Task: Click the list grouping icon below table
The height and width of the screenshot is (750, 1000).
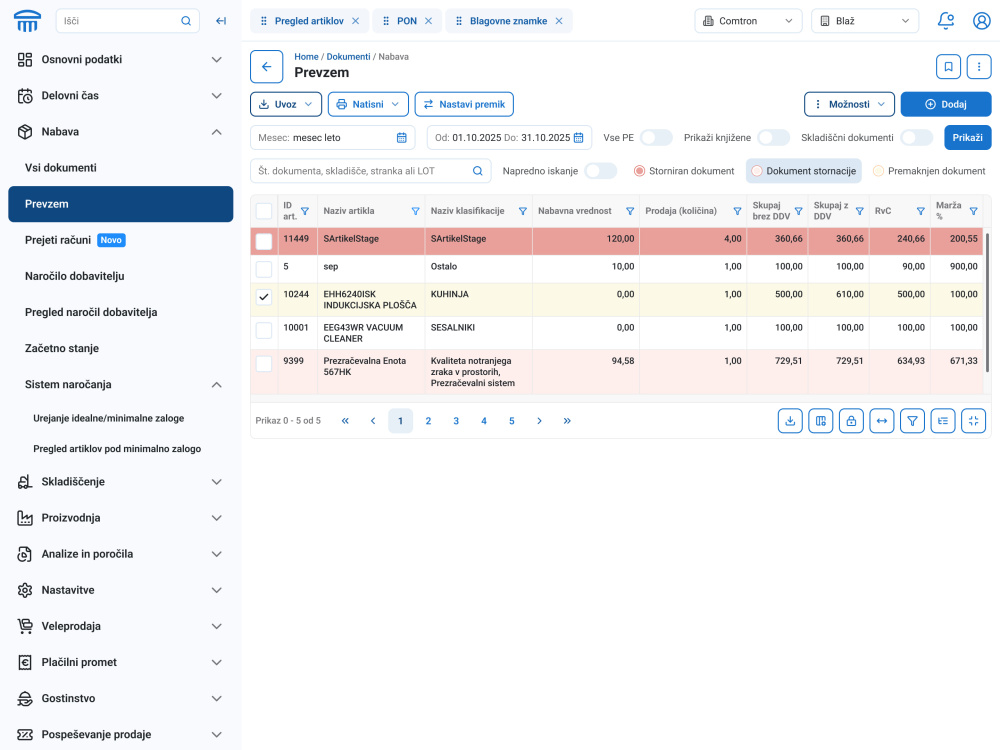Action: click(x=943, y=421)
